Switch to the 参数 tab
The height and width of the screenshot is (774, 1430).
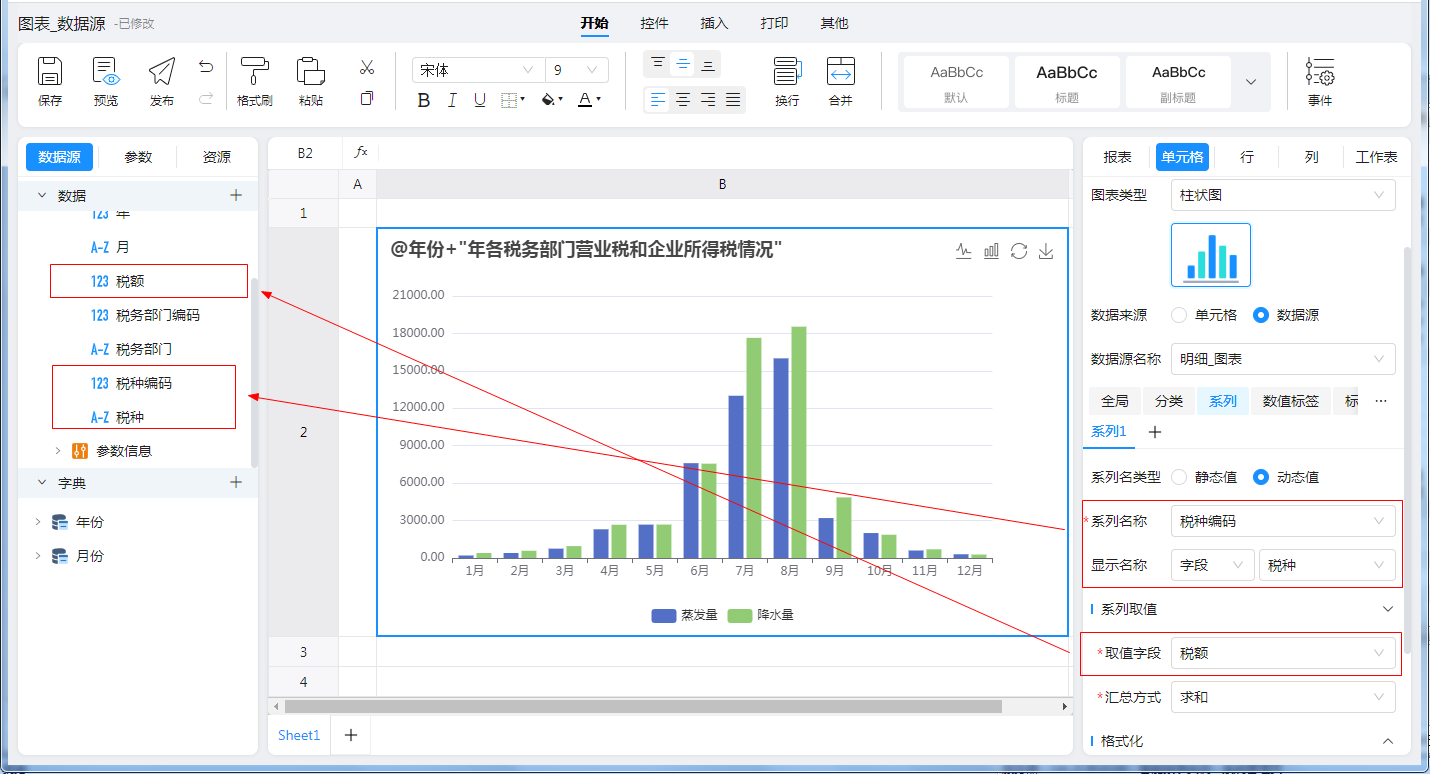(x=138, y=157)
